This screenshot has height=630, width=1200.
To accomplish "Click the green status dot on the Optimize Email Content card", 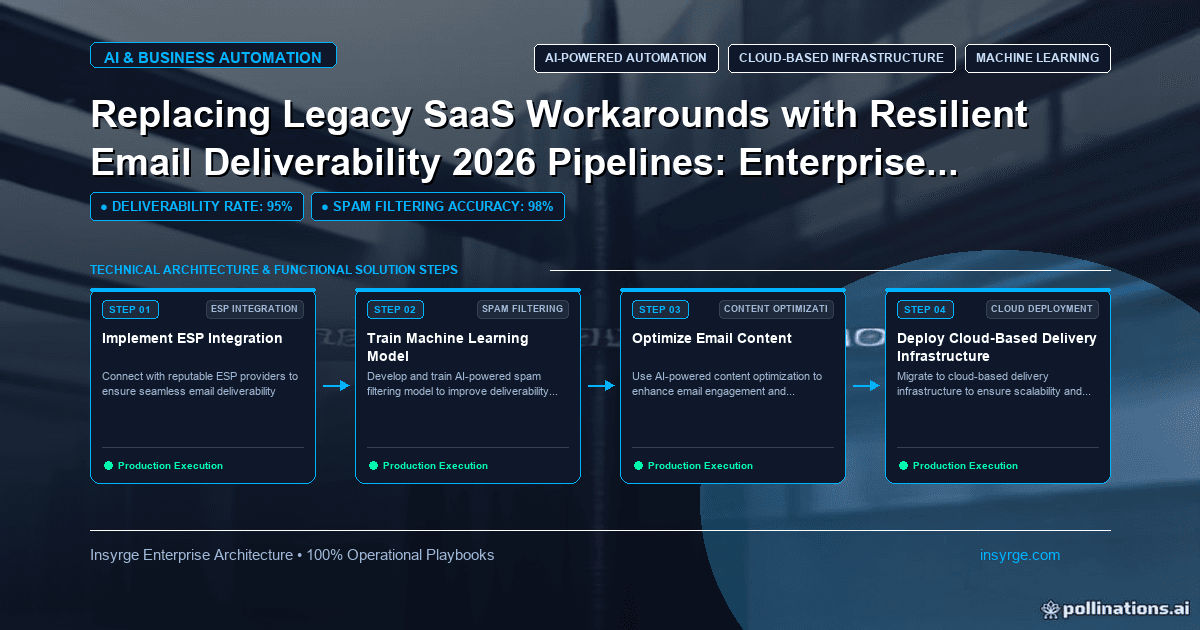I will click(x=638, y=466).
